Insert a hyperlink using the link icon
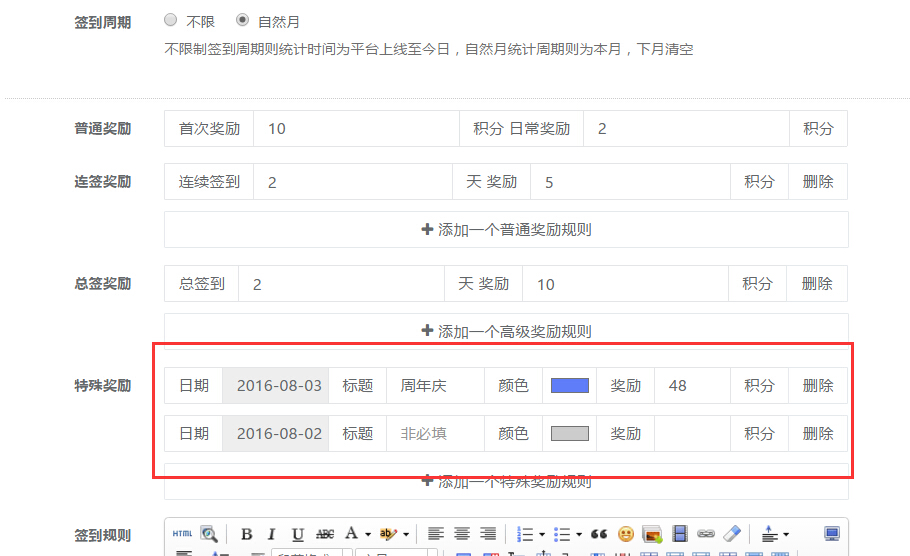Viewport: 910px width, 556px height. (706, 534)
